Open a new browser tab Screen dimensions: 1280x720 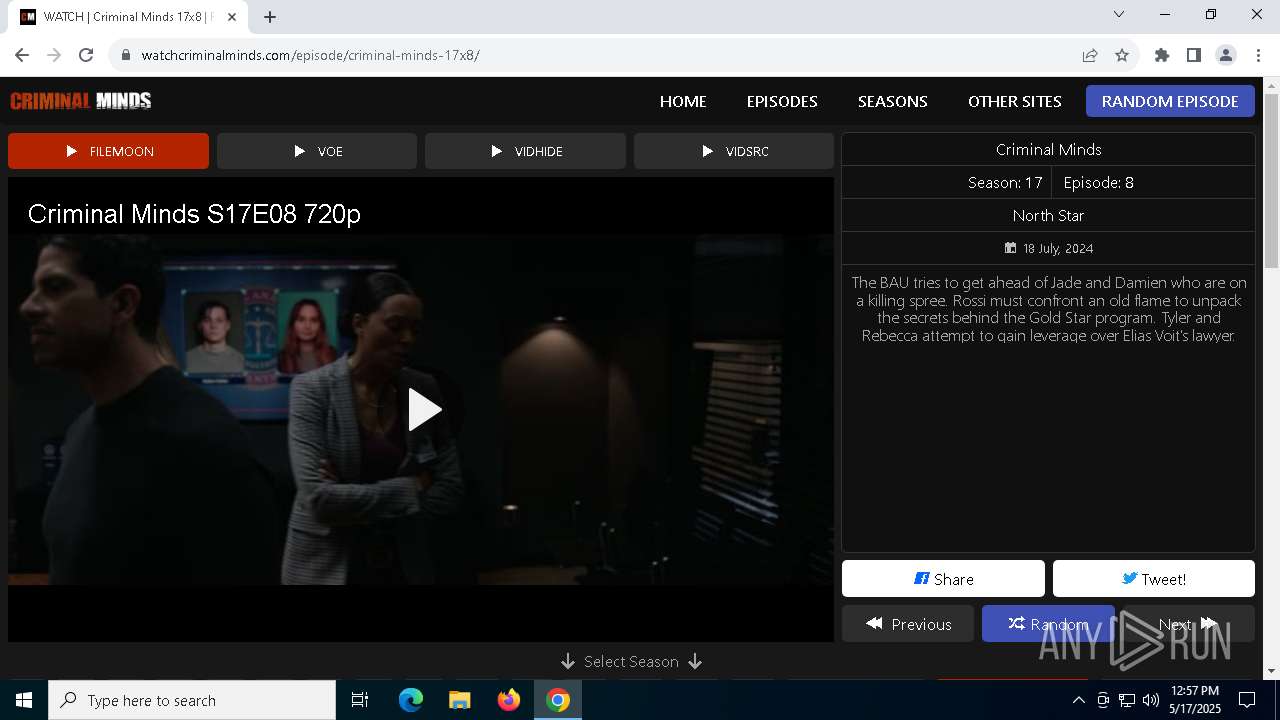(x=270, y=16)
